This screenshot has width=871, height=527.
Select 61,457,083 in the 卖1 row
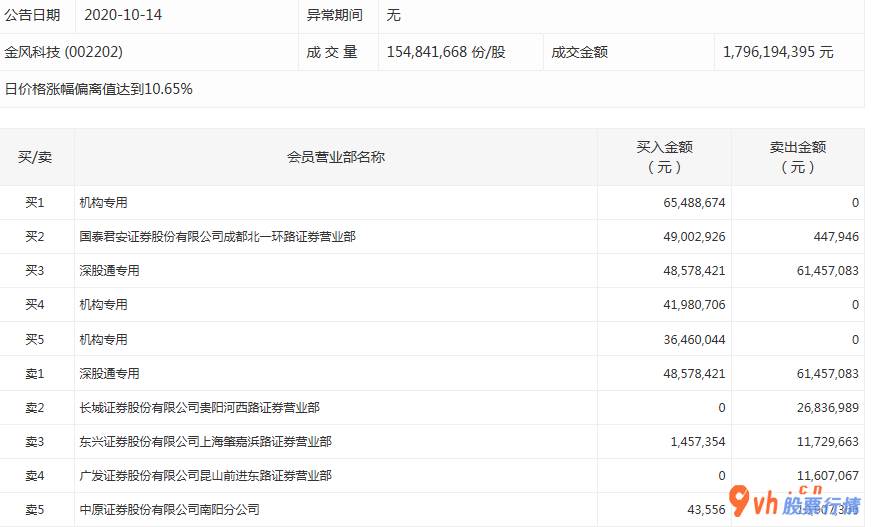[x=828, y=374]
